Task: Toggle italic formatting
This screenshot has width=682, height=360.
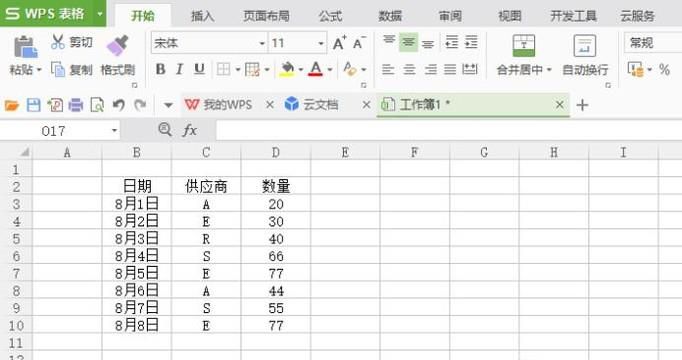Action: 179,69
